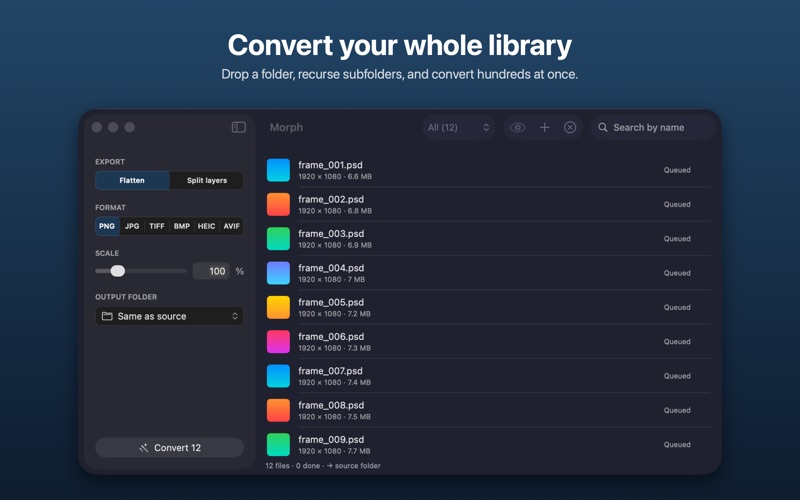Click the scale percent field showing 100
The width and height of the screenshot is (800, 500).
211,271
